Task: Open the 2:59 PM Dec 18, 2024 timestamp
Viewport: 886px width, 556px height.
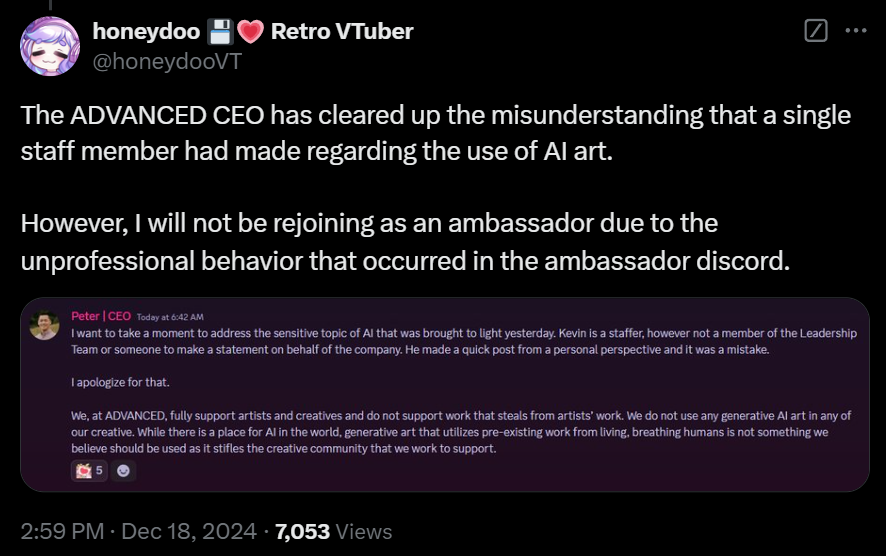Action: [138, 532]
